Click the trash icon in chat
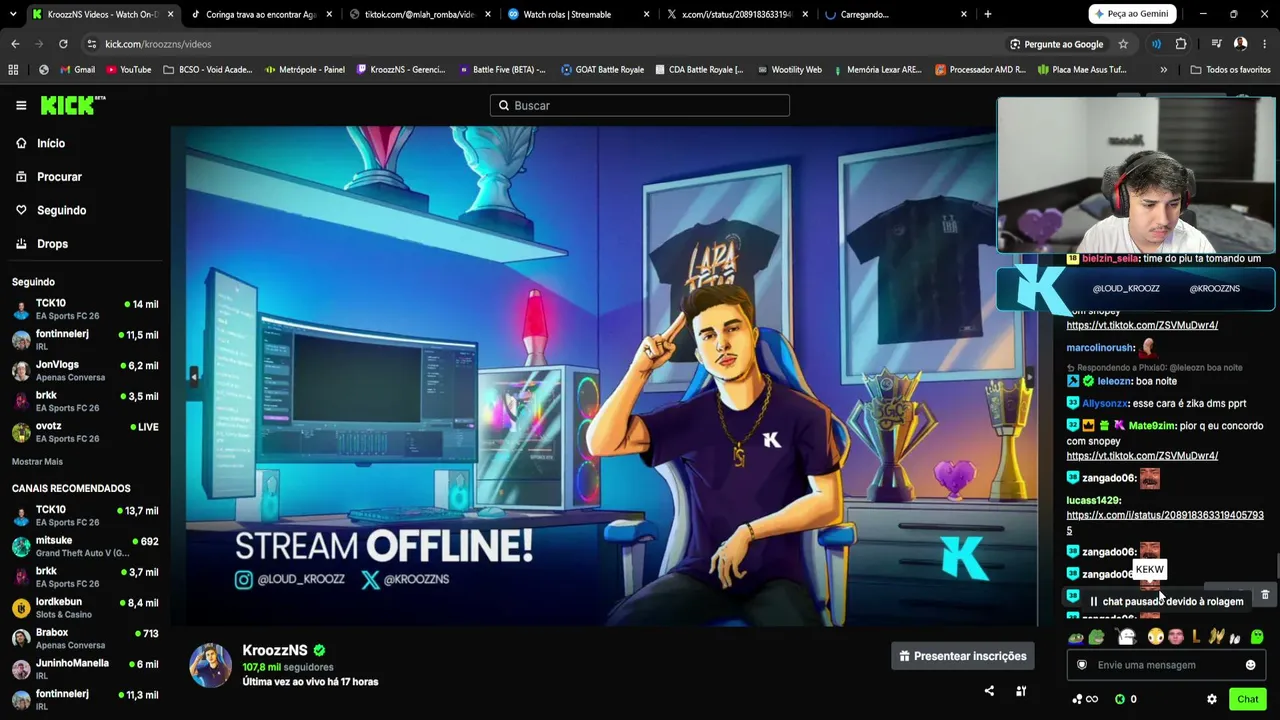This screenshot has height=720, width=1280. [1265, 596]
